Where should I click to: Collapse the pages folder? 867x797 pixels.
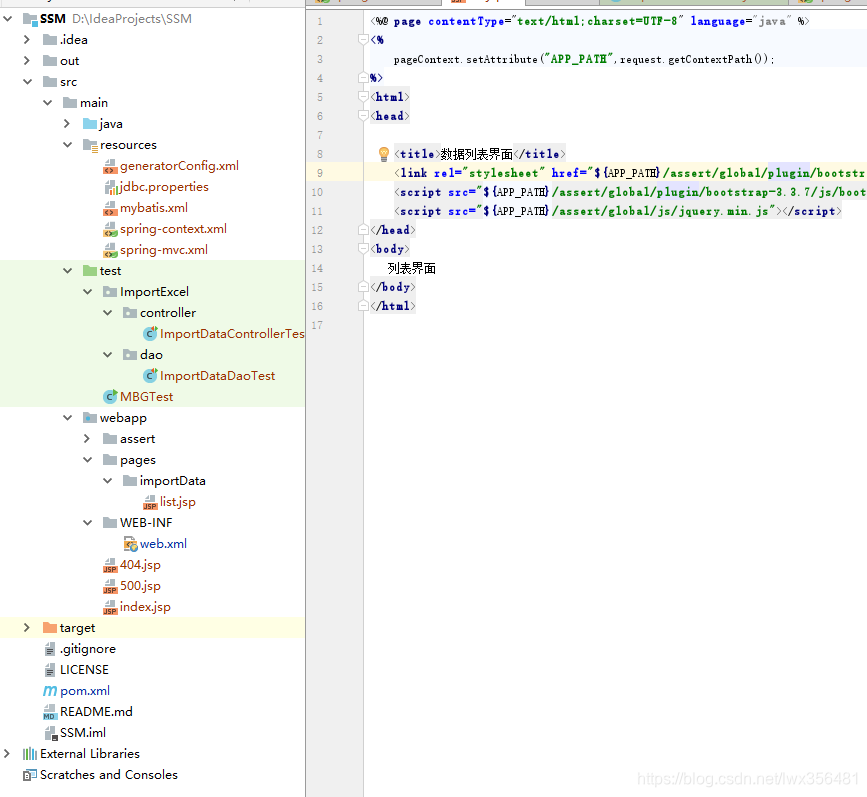(87, 460)
